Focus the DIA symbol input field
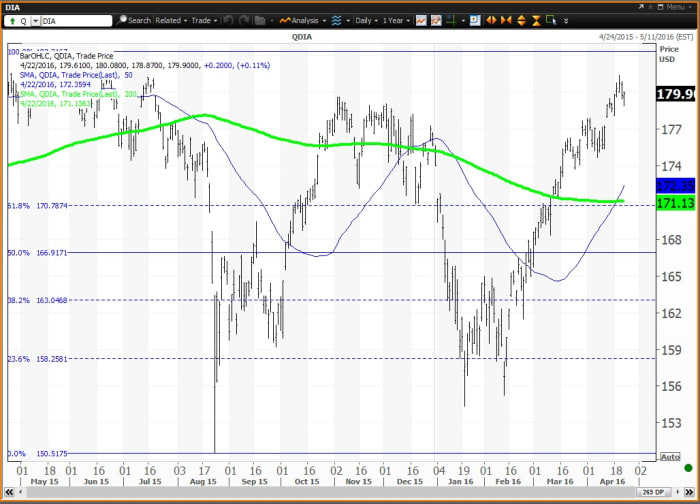This screenshot has height=504, width=700. 76,21
